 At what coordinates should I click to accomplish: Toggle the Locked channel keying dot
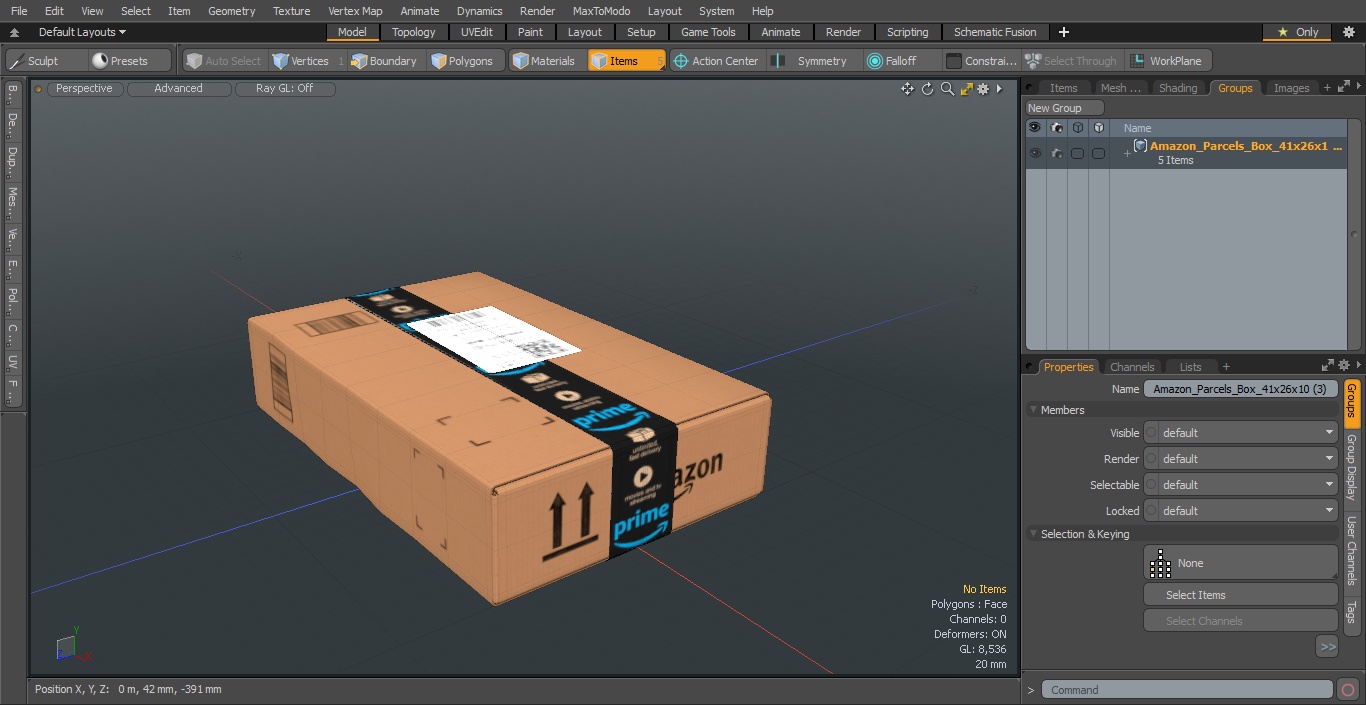1151,511
